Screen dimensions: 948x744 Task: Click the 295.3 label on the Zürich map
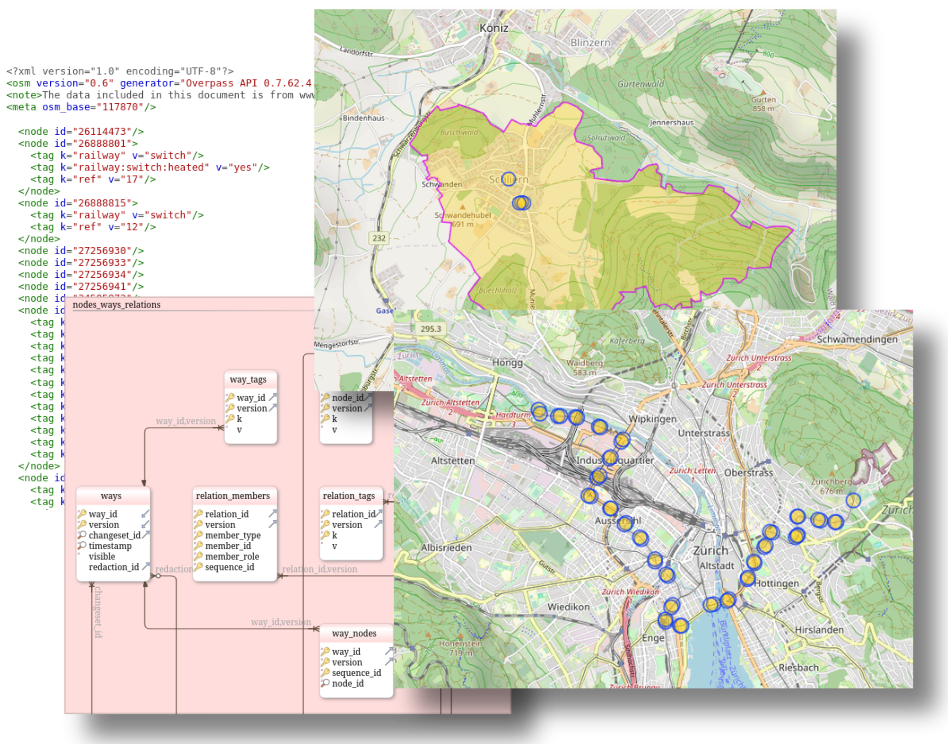[x=430, y=329]
